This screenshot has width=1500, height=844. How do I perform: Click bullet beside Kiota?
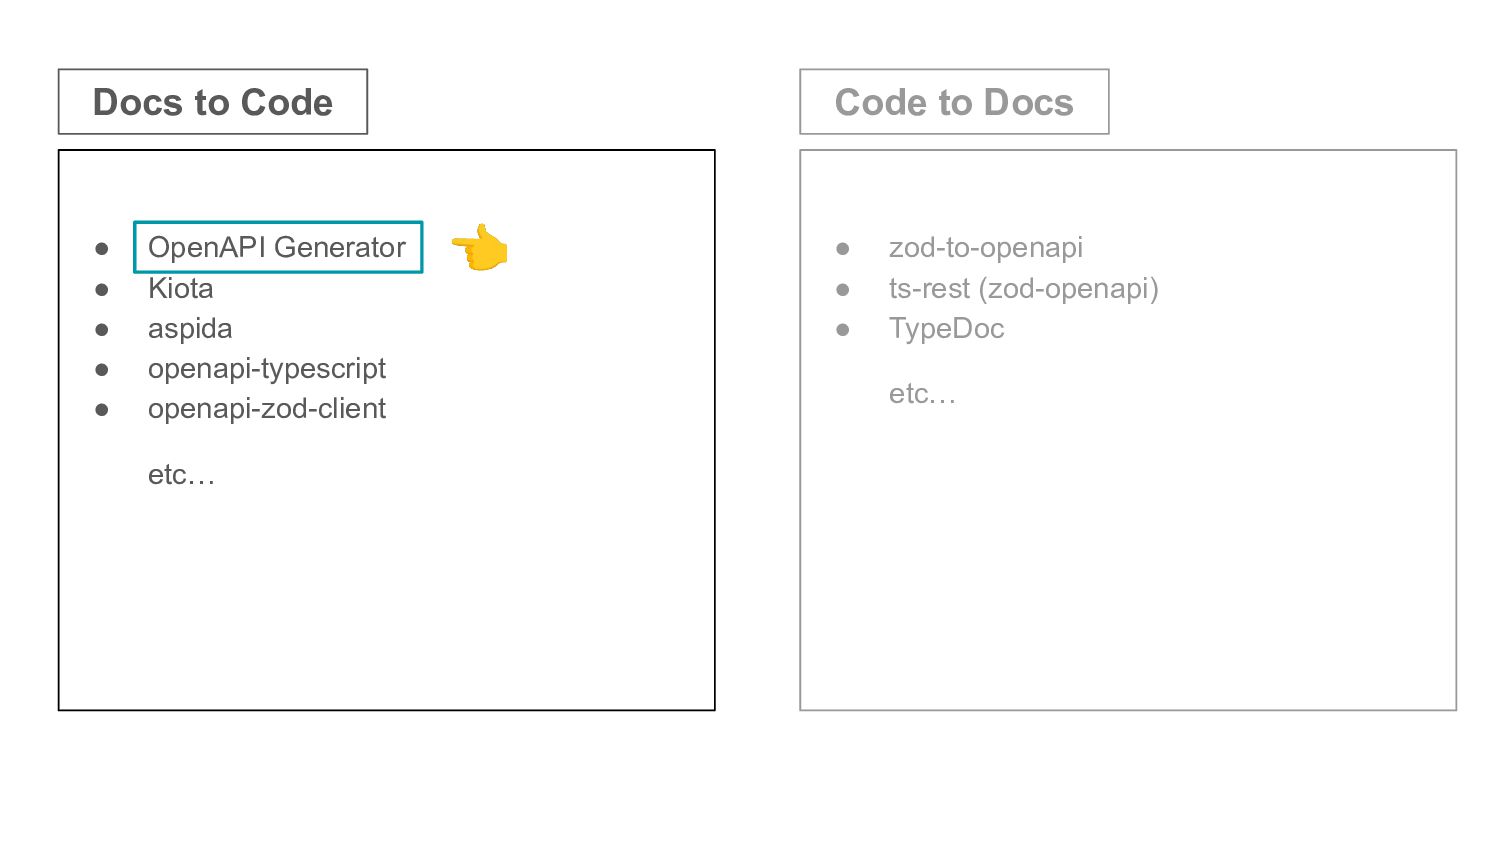point(102,290)
